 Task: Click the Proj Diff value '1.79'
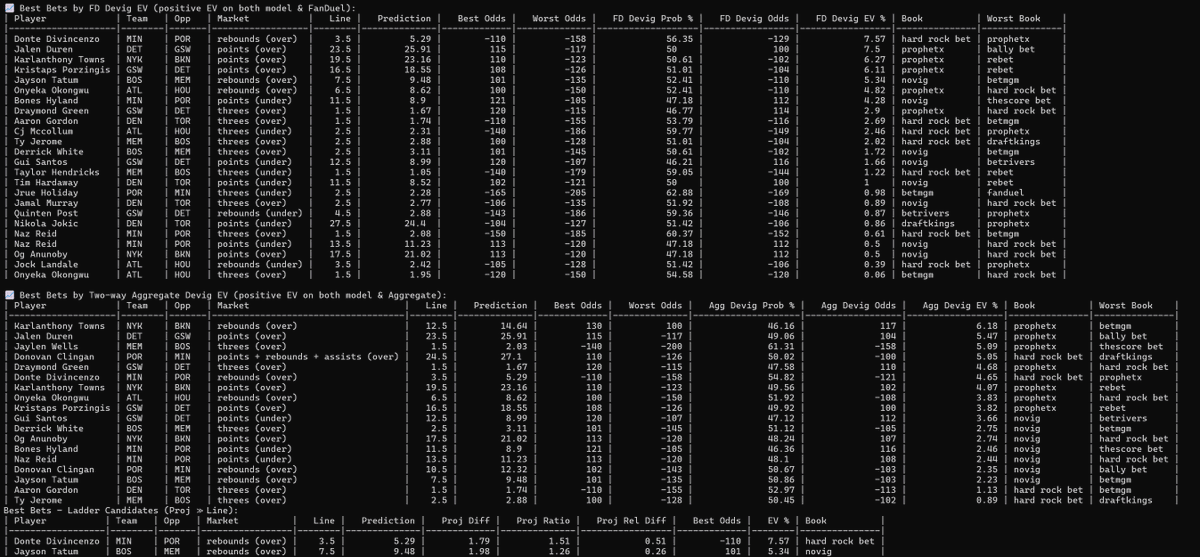coord(481,541)
